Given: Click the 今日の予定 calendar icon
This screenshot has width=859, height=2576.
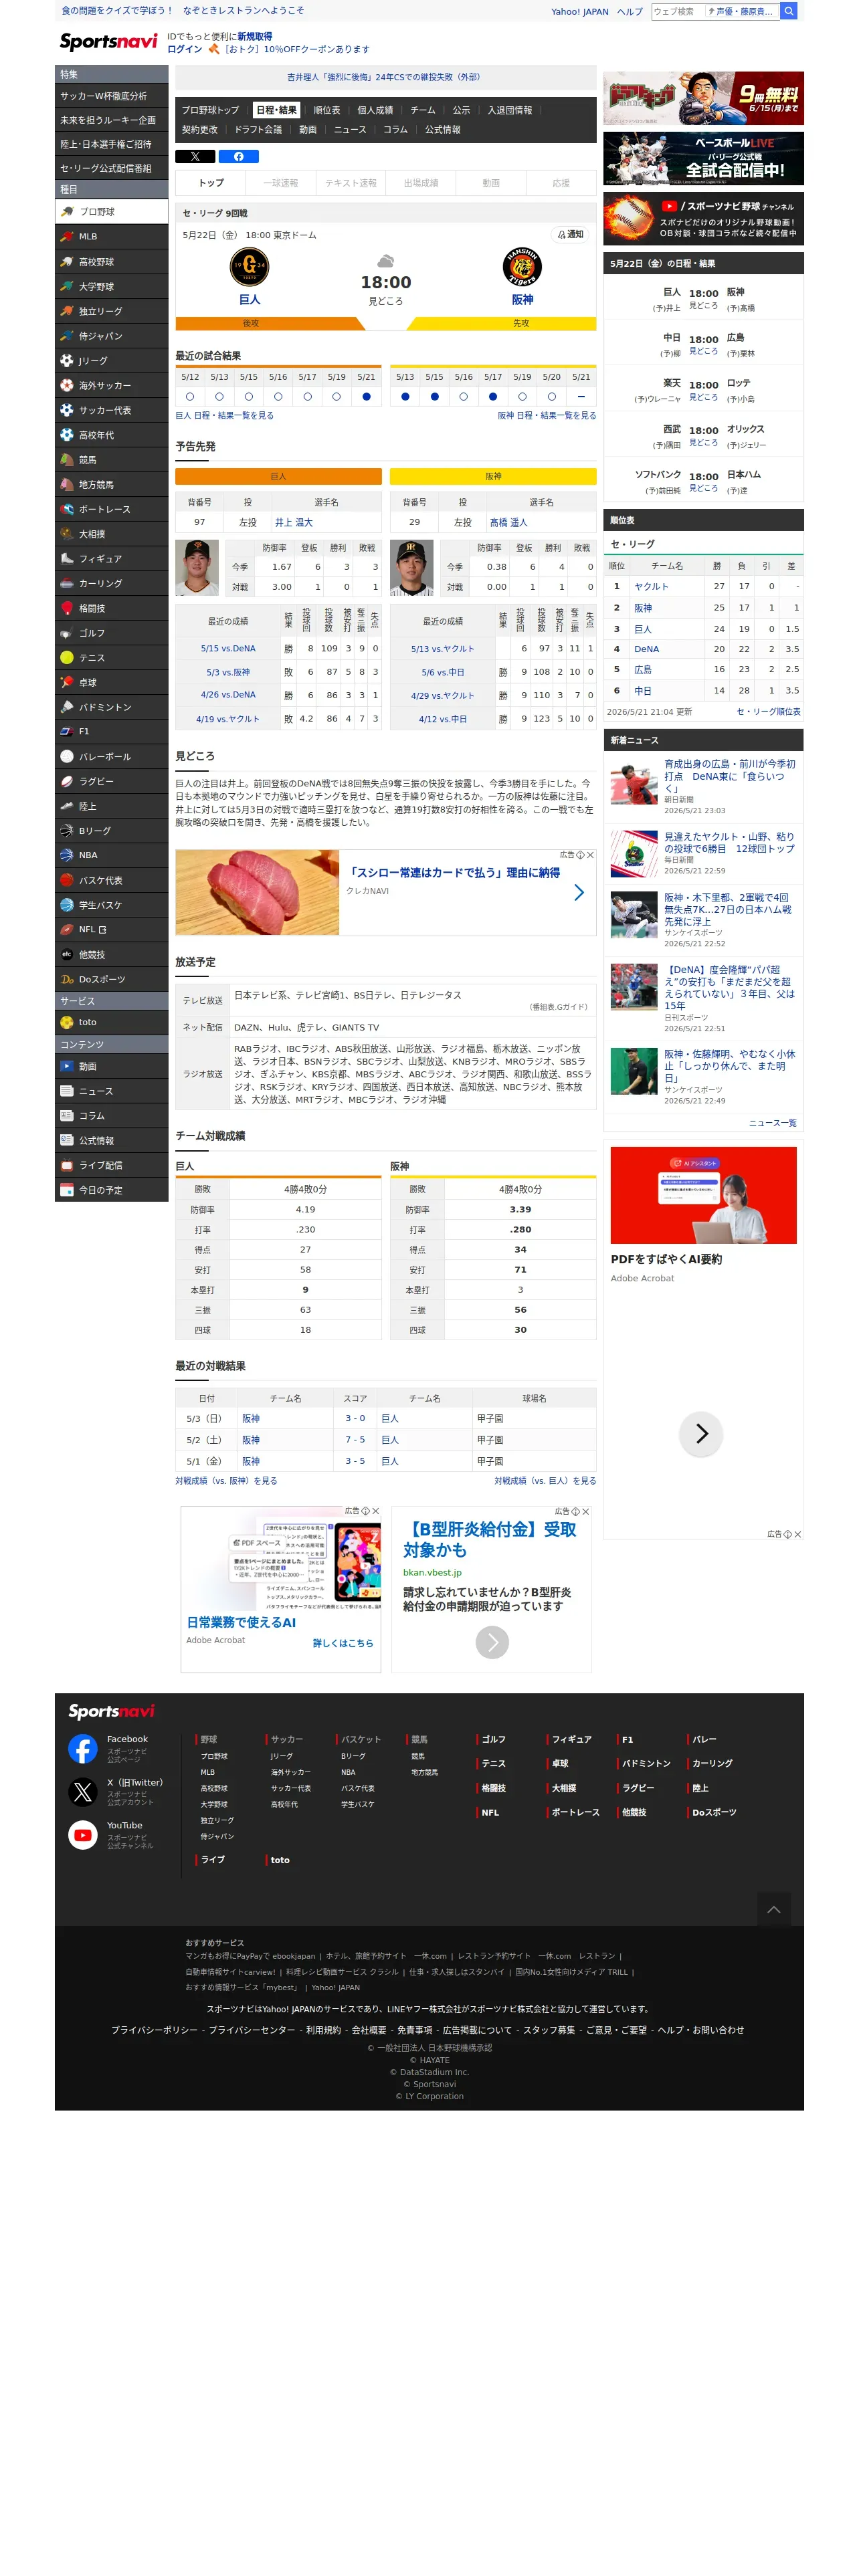Looking at the screenshot, I should [x=67, y=1190].
